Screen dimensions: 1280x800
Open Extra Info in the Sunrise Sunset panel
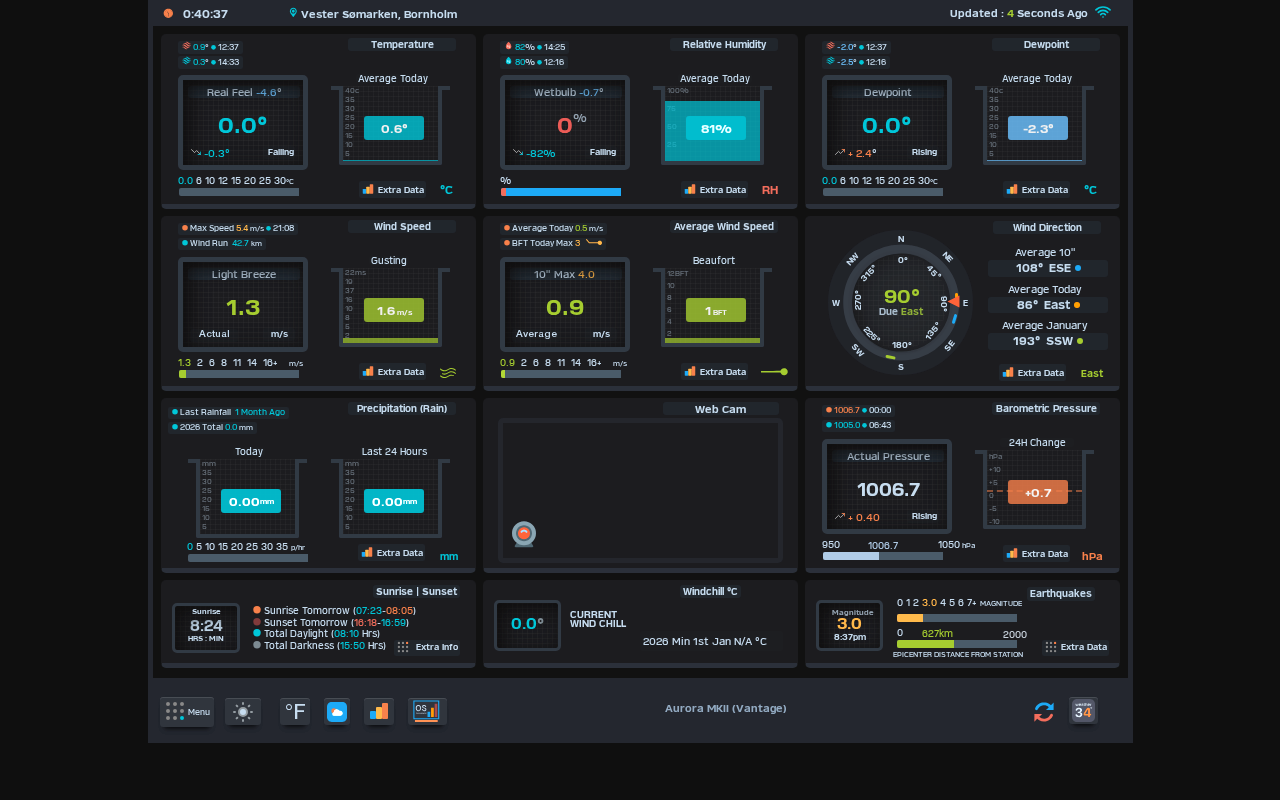pos(428,647)
